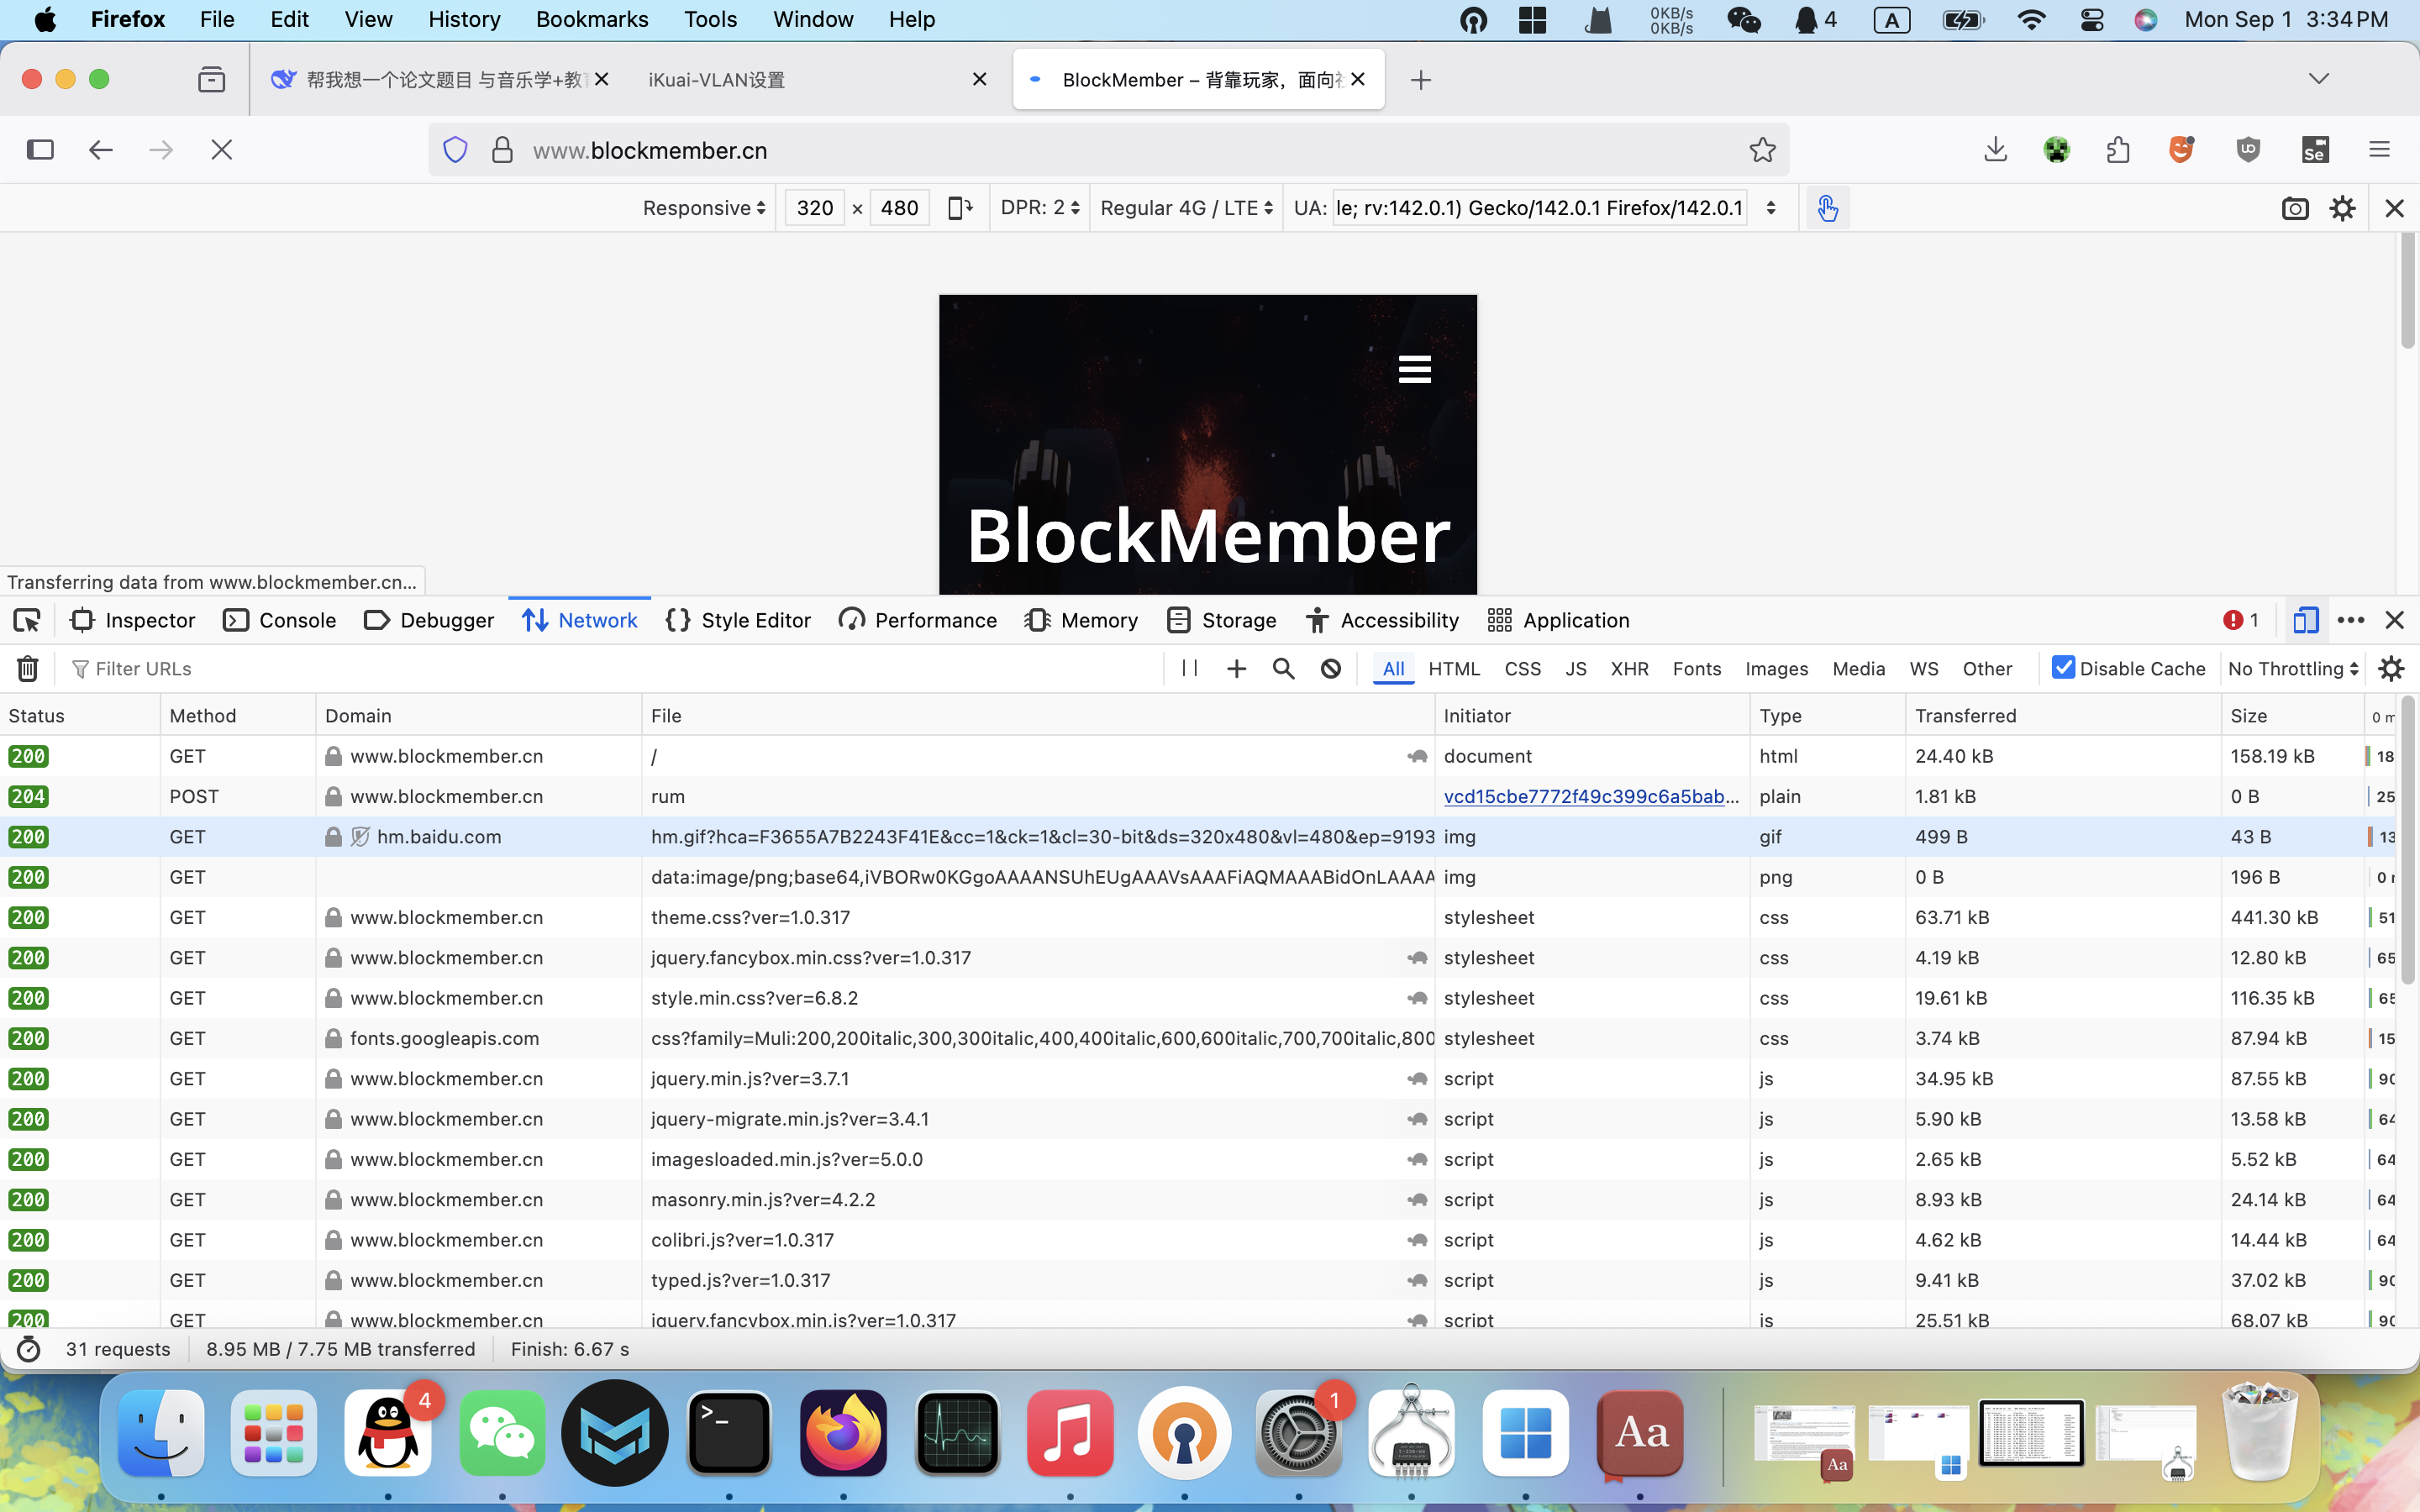Click the clear network log trash icon
The image size is (2420, 1512).
pyautogui.click(x=28, y=668)
